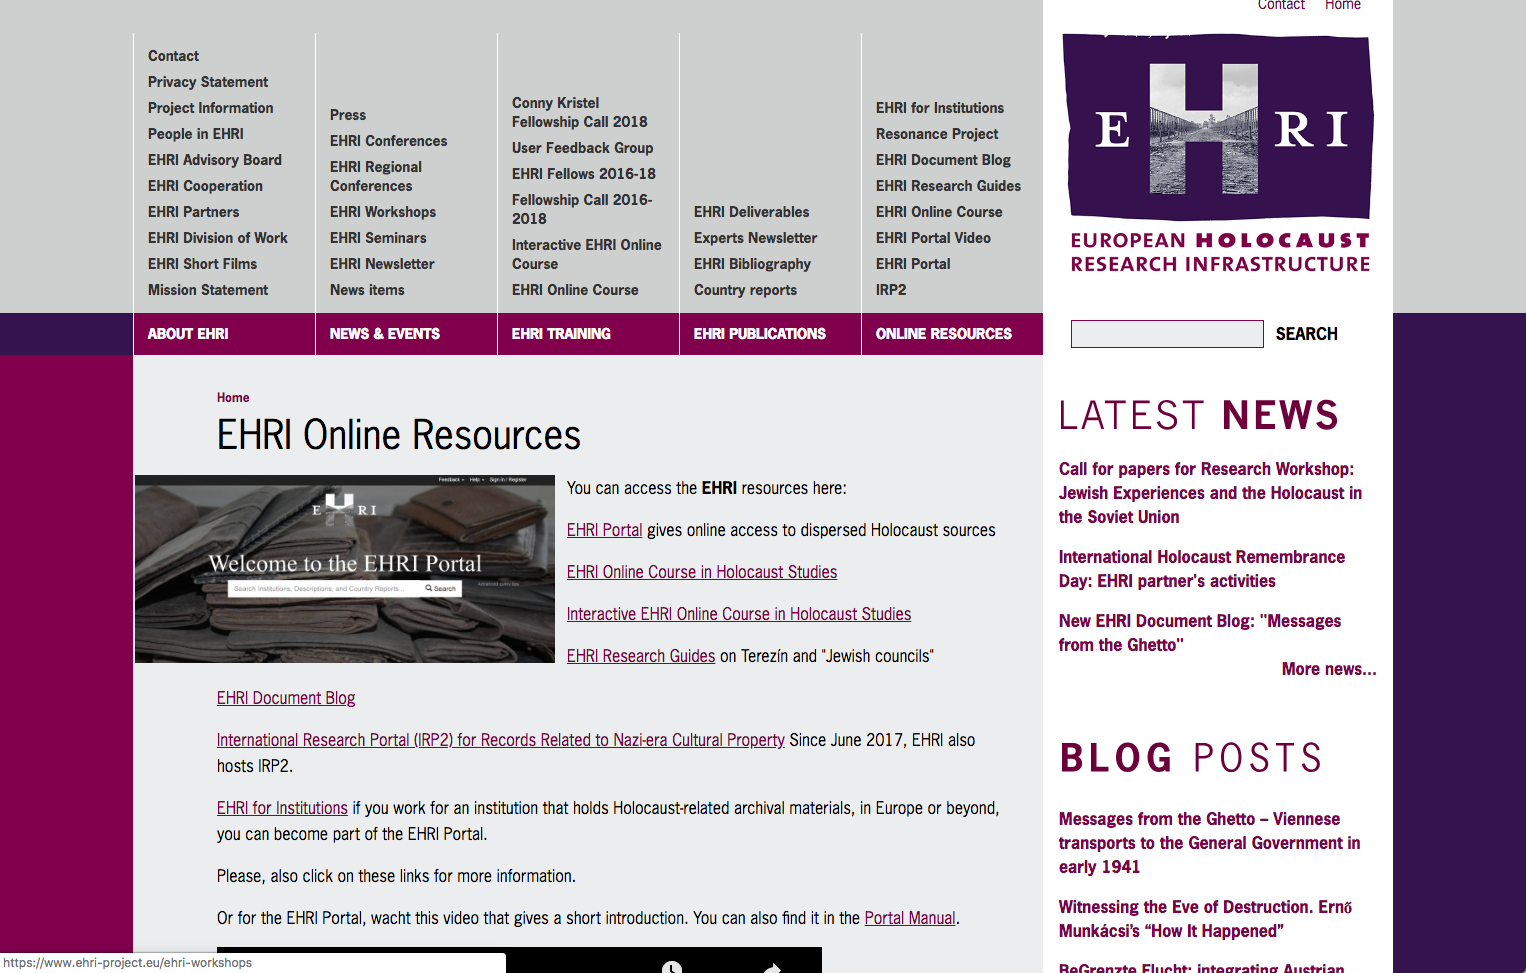Open EHRI Newsletter link
The width and height of the screenshot is (1526, 973).
point(382,264)
